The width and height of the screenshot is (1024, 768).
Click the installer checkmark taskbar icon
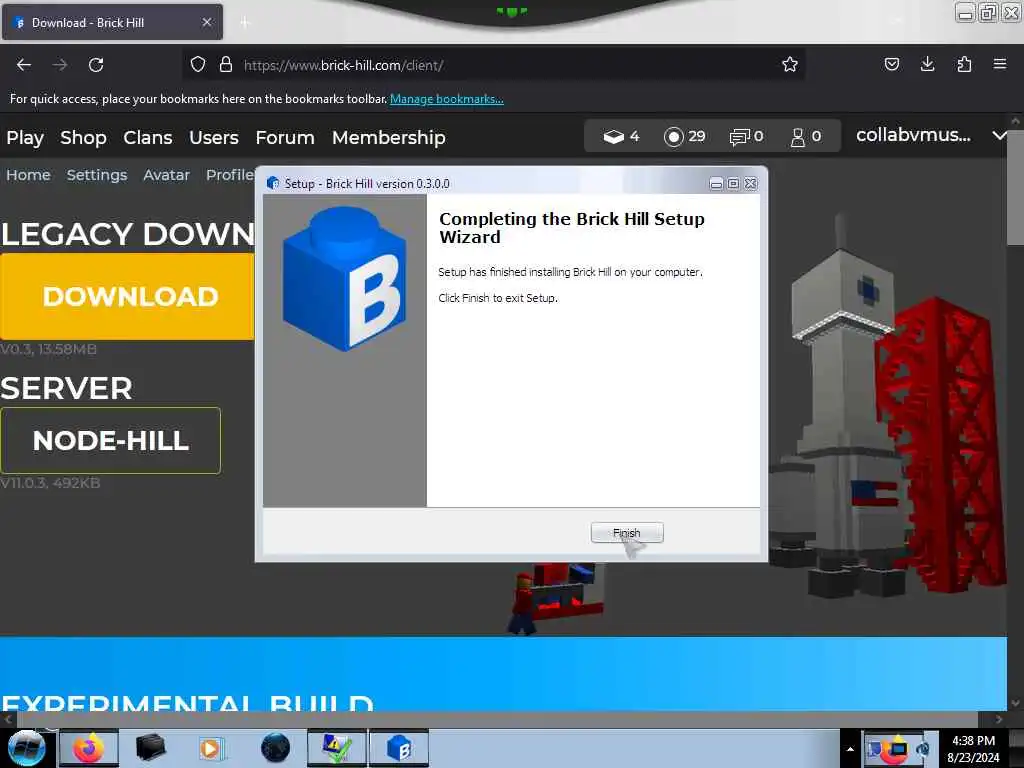point(337,748)
